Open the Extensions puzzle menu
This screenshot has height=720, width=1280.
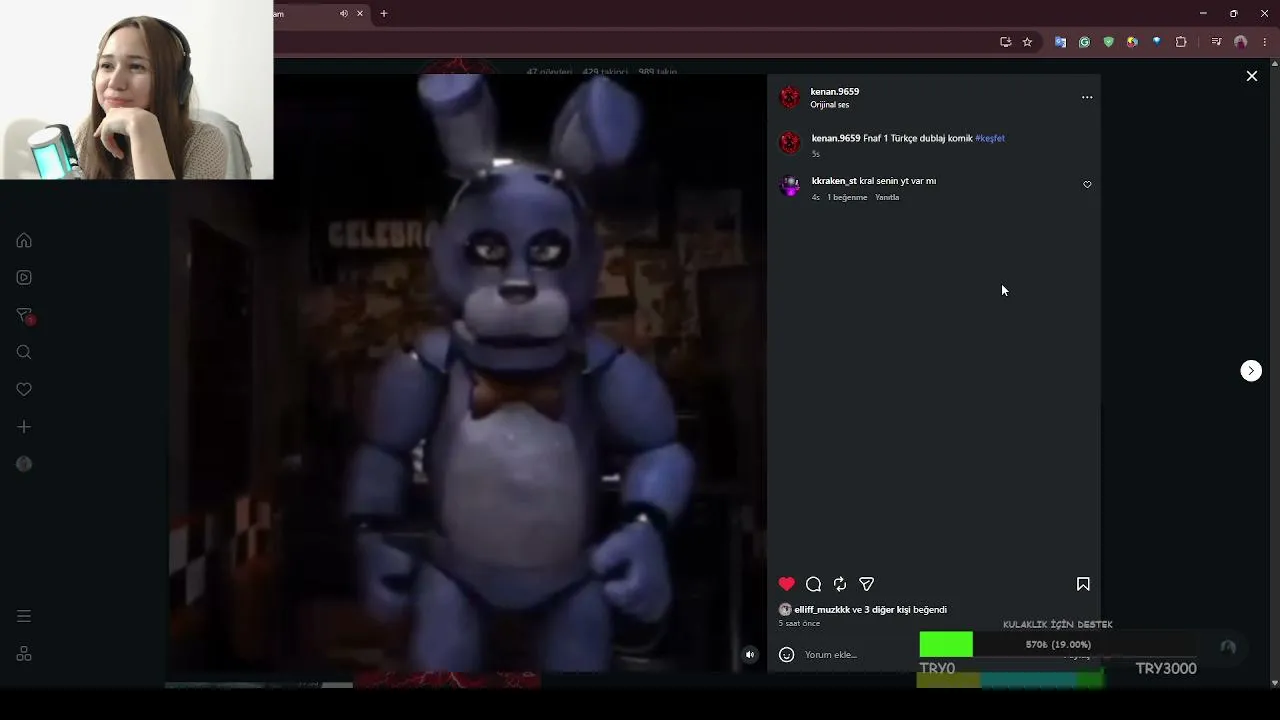pyautogui.click(x=1181, y=42)
